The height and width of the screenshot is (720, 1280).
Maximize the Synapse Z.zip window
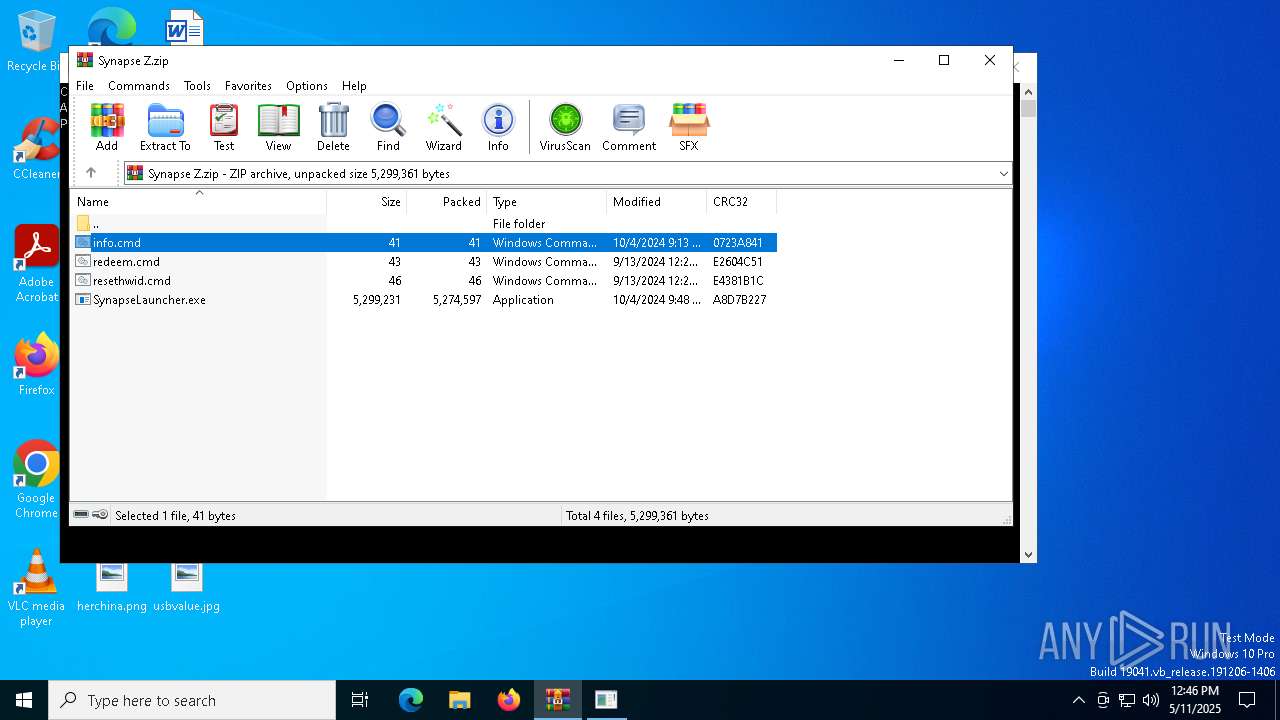tap(943, 60)
